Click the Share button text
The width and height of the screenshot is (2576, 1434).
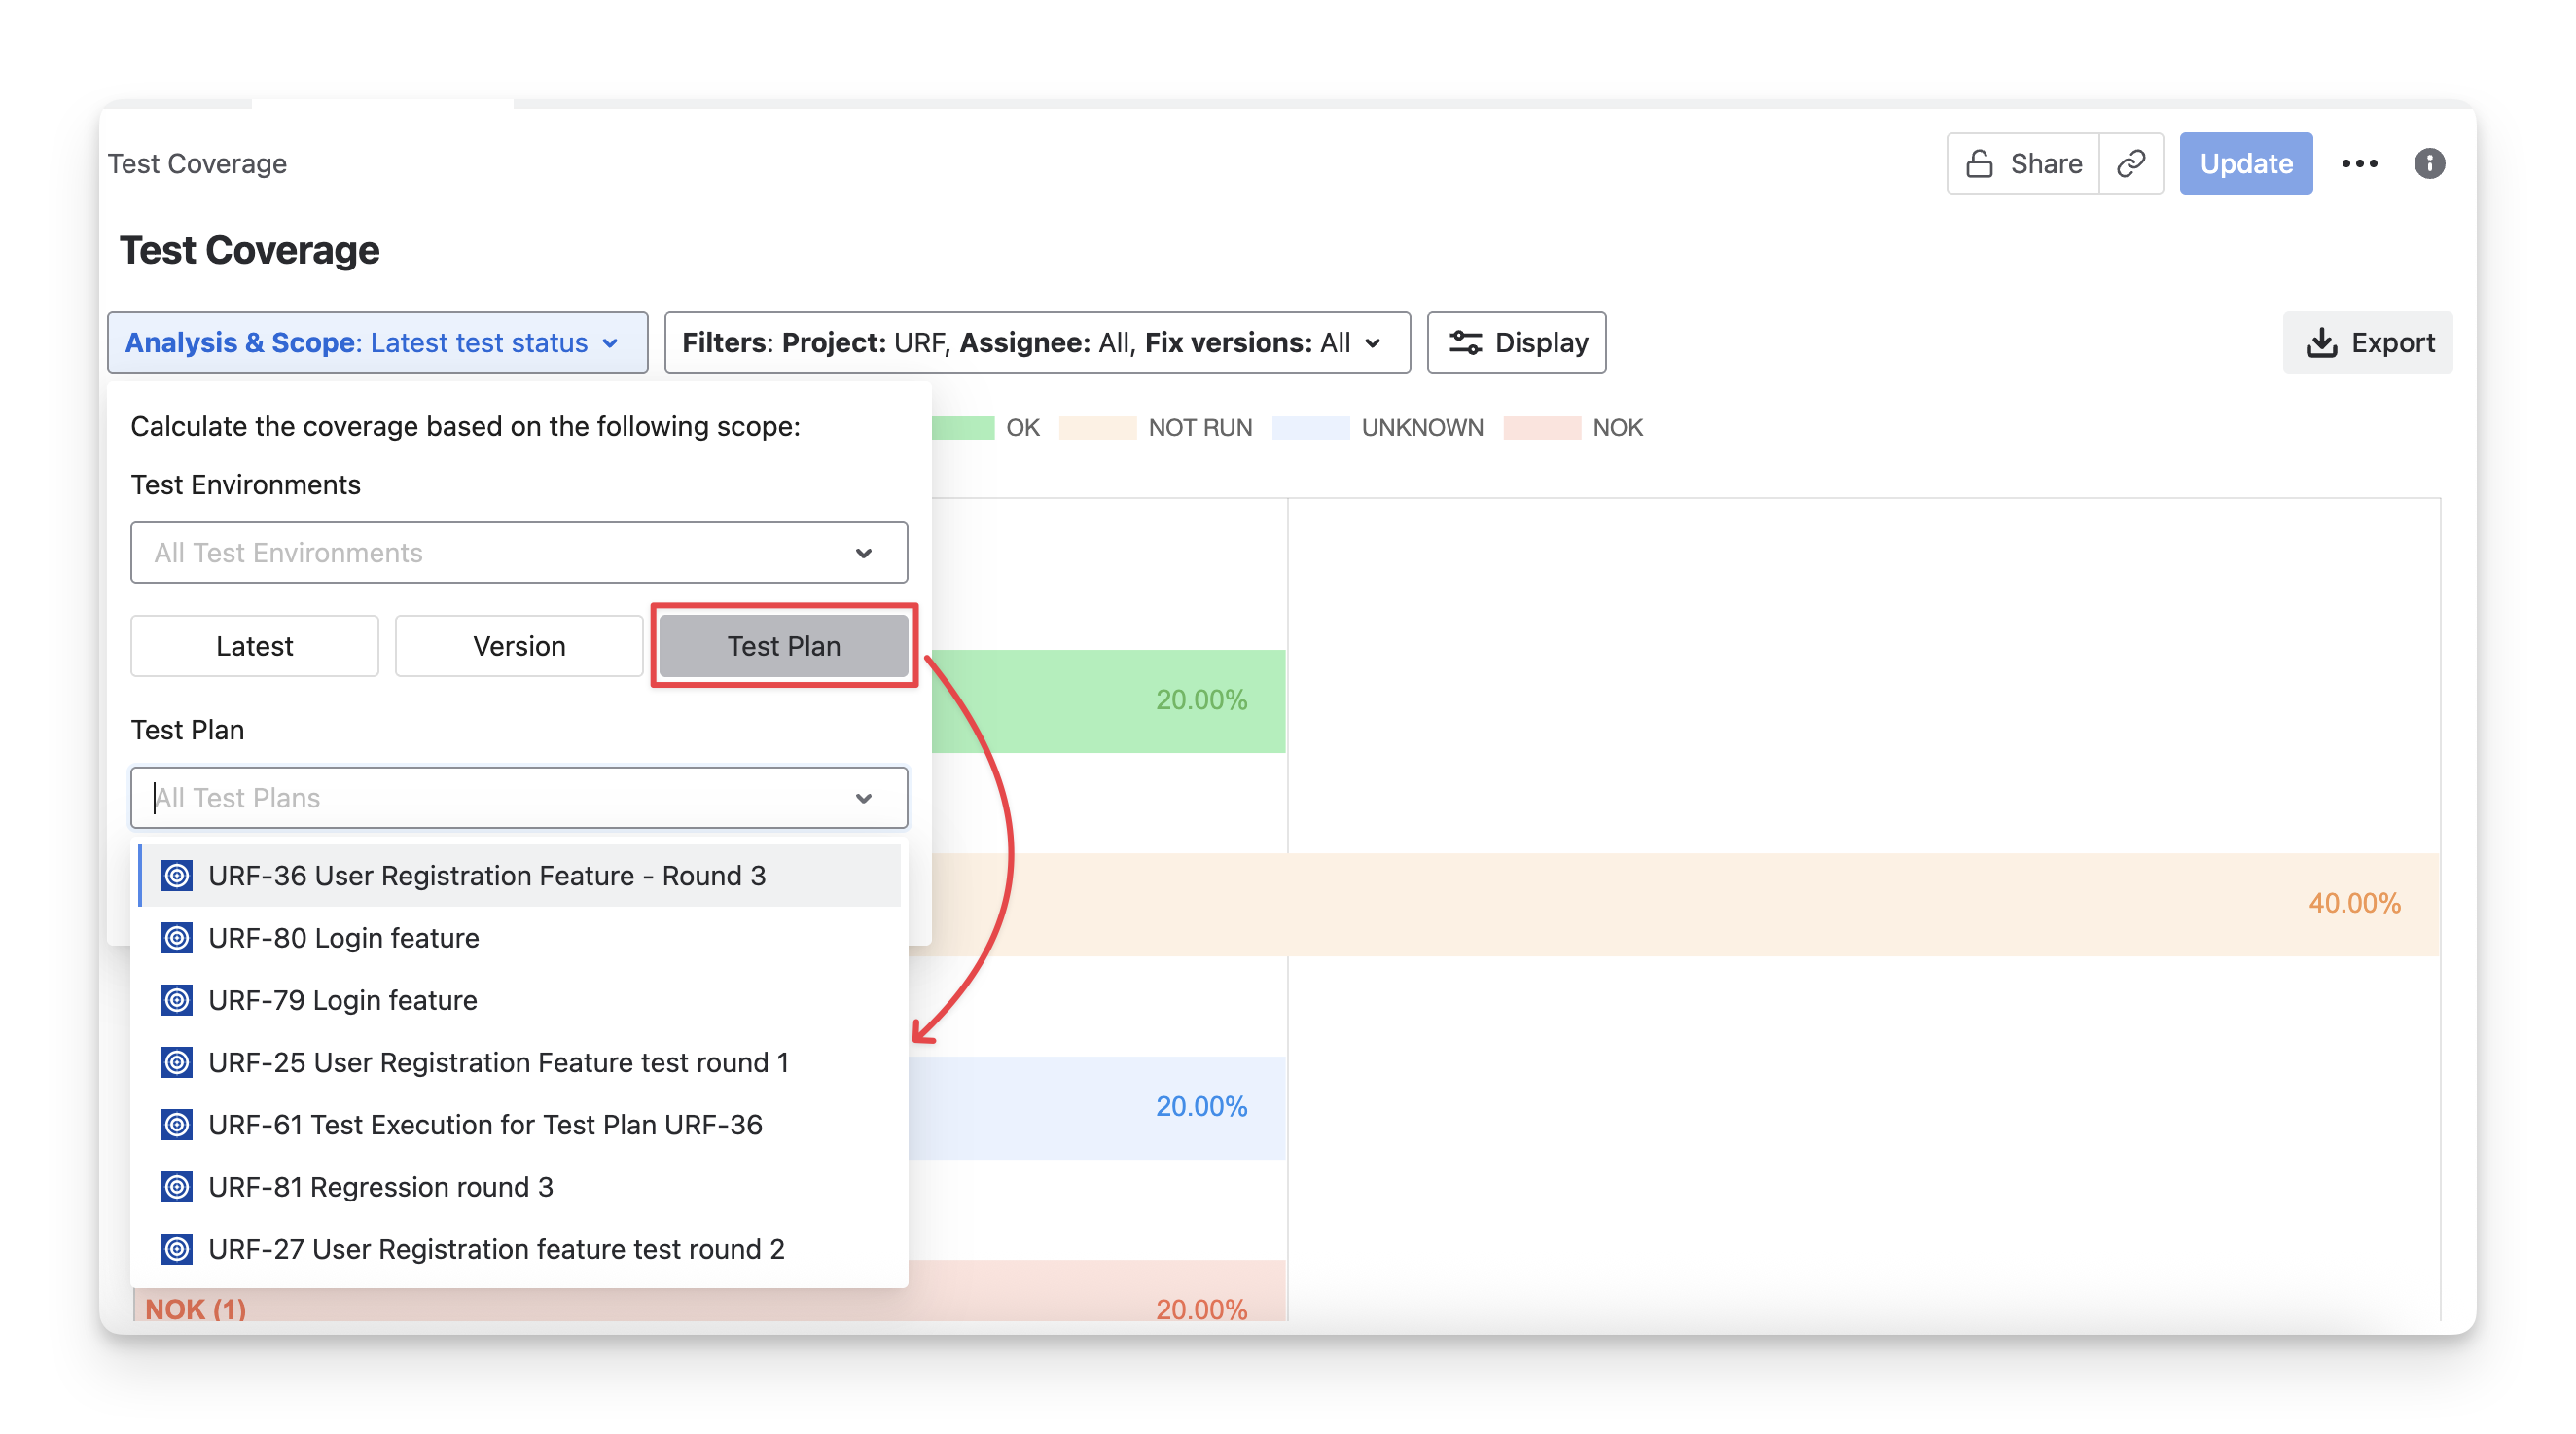2046,163
